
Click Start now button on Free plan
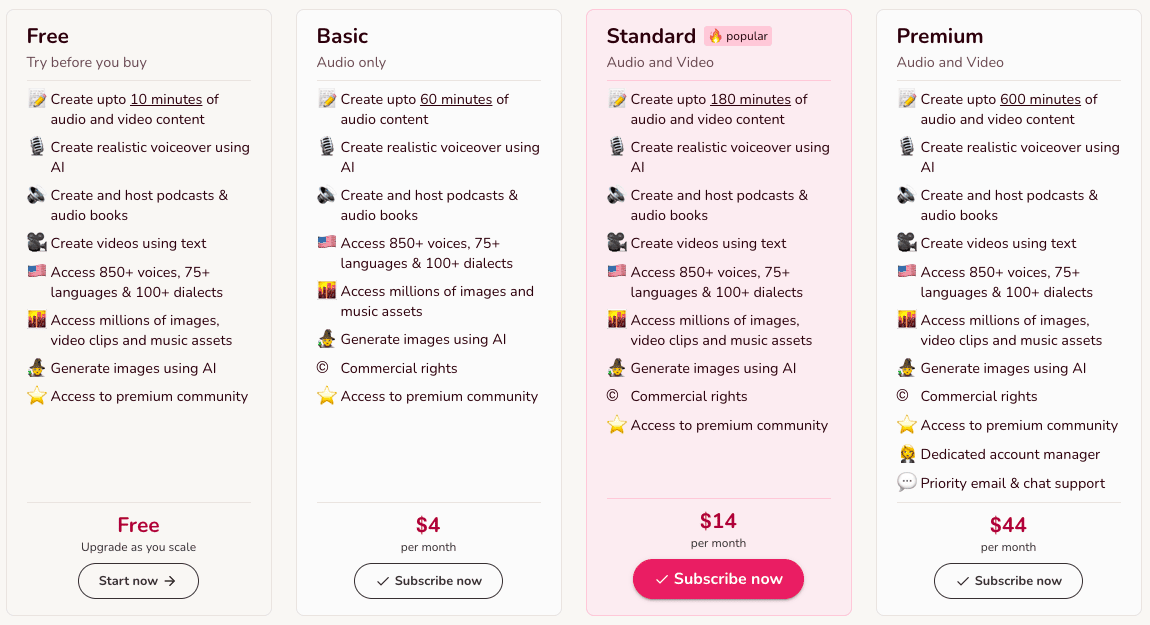pos(139,581)
